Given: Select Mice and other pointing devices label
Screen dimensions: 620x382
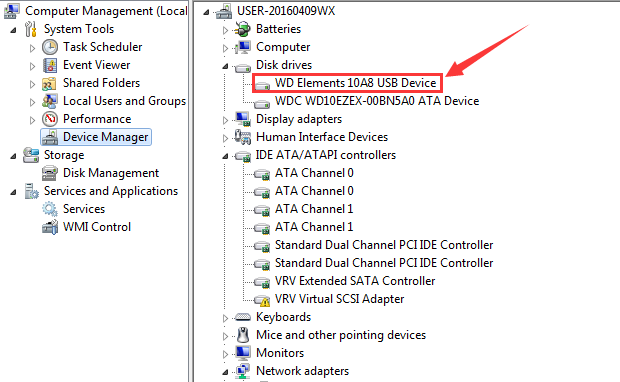Looking at the screenshot, I should 341,335.
